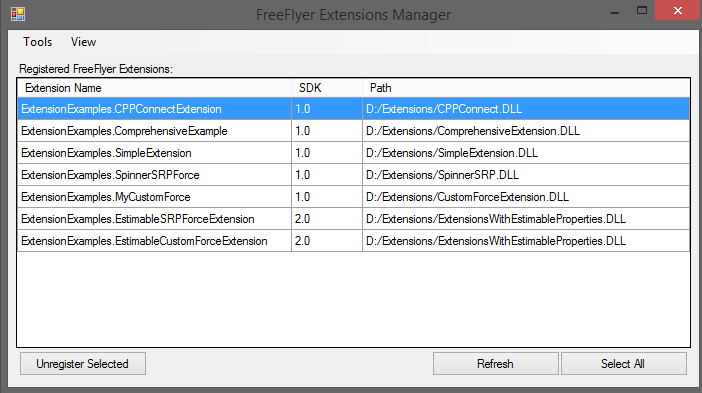
Task: Click SDK 1.0 cell of MyCustomForce row
Action: pos(327,196)
